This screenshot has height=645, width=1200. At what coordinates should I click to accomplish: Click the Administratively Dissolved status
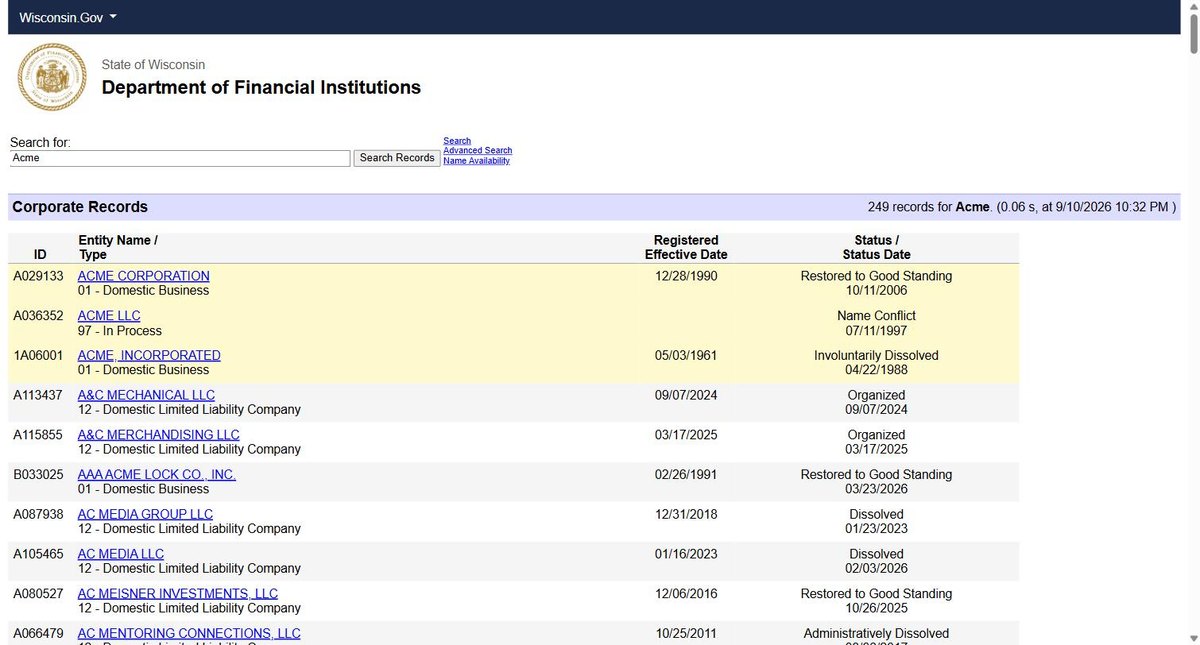pyautogui.click(x=877, y=633)
